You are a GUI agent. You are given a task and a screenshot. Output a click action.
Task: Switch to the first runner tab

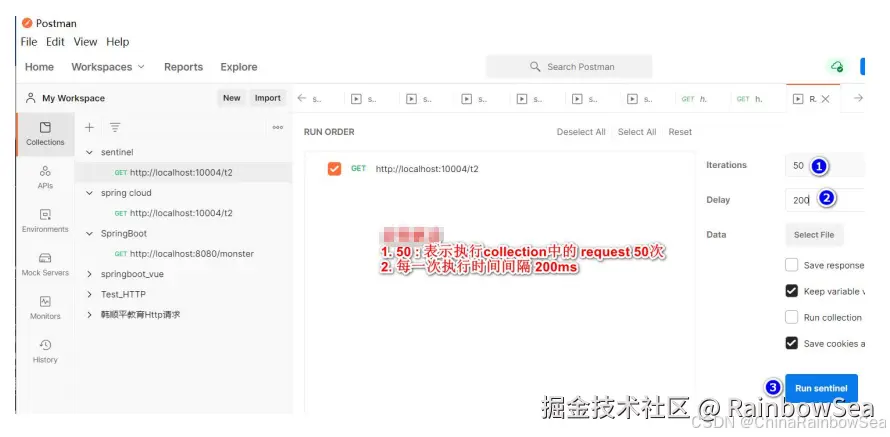coord(364,99)
